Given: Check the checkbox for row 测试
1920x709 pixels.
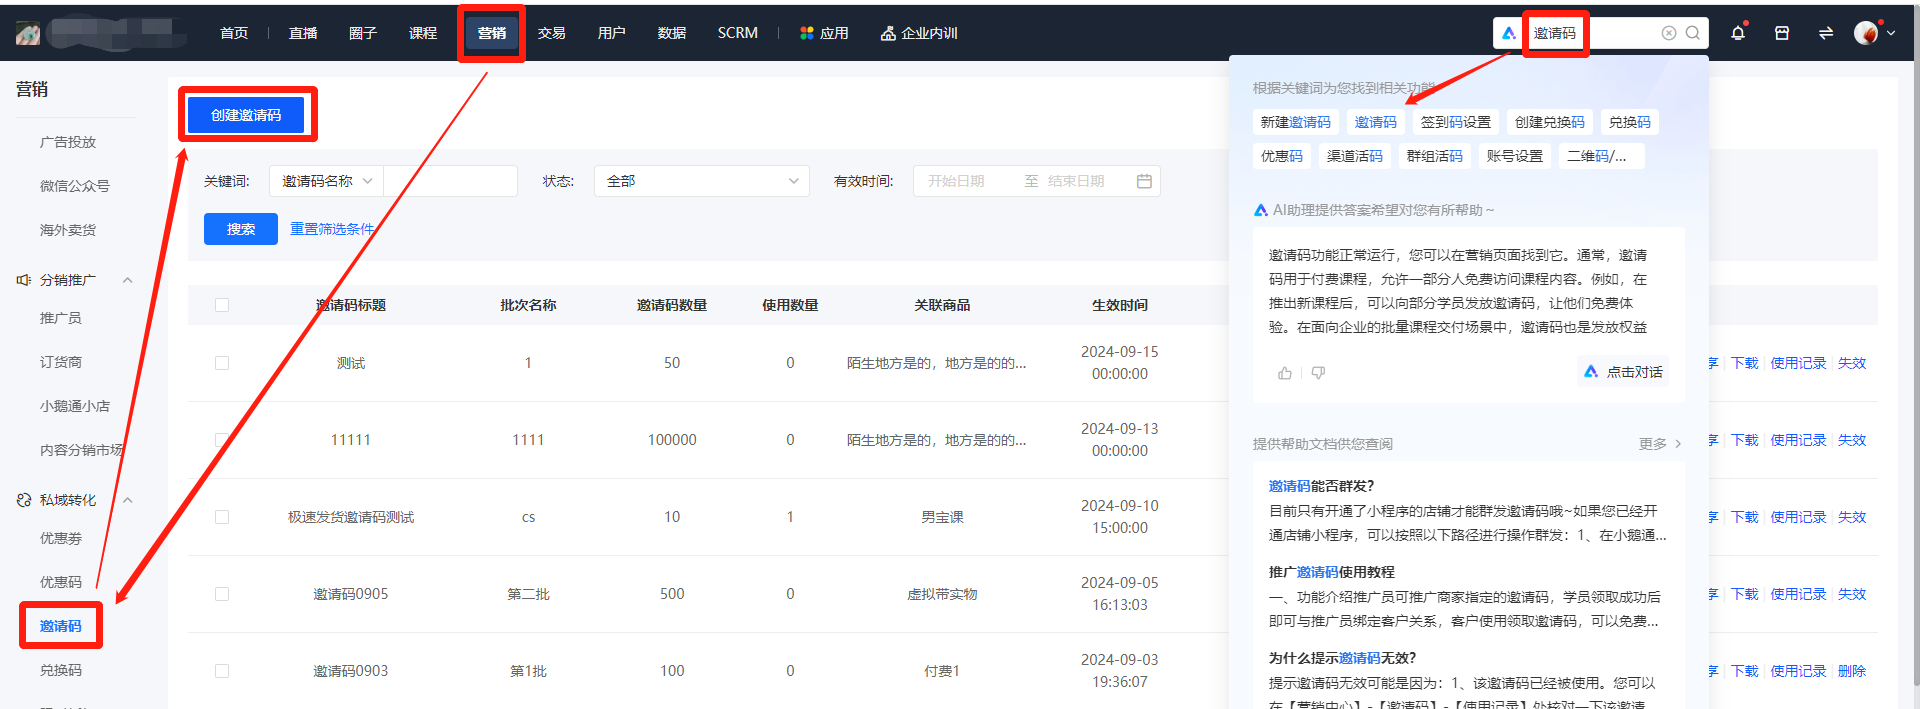Looking at the screenshot, I should click(222, 363).
